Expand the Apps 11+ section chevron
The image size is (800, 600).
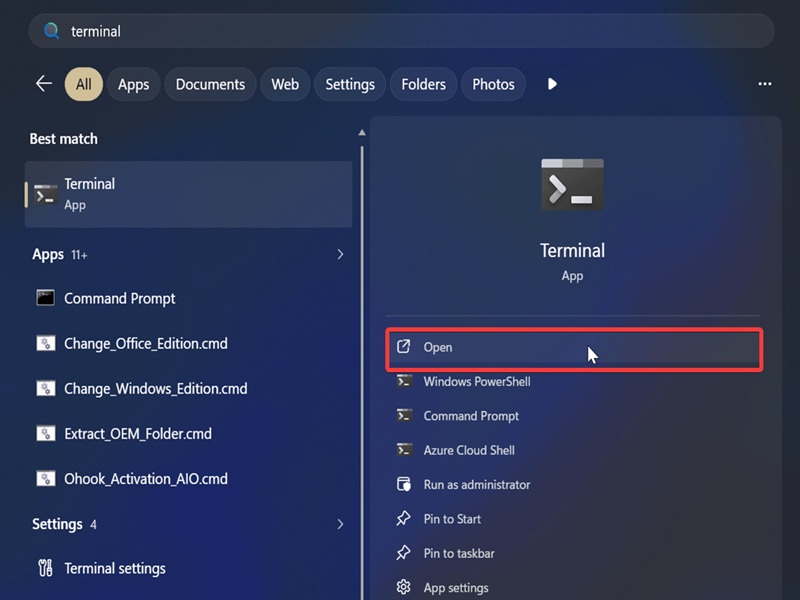[x=340, y=254]
